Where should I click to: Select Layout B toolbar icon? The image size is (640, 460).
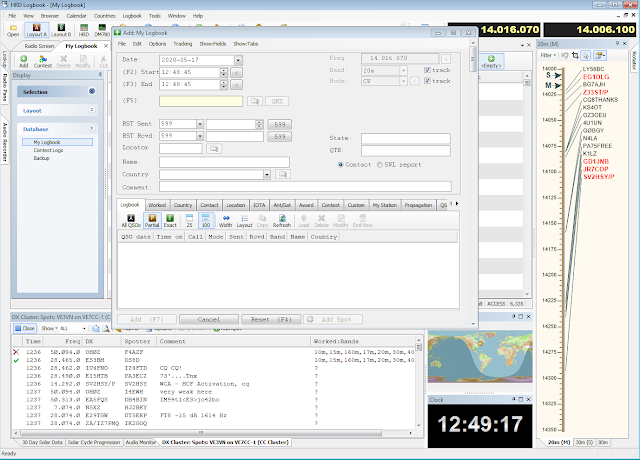point(61,31)
